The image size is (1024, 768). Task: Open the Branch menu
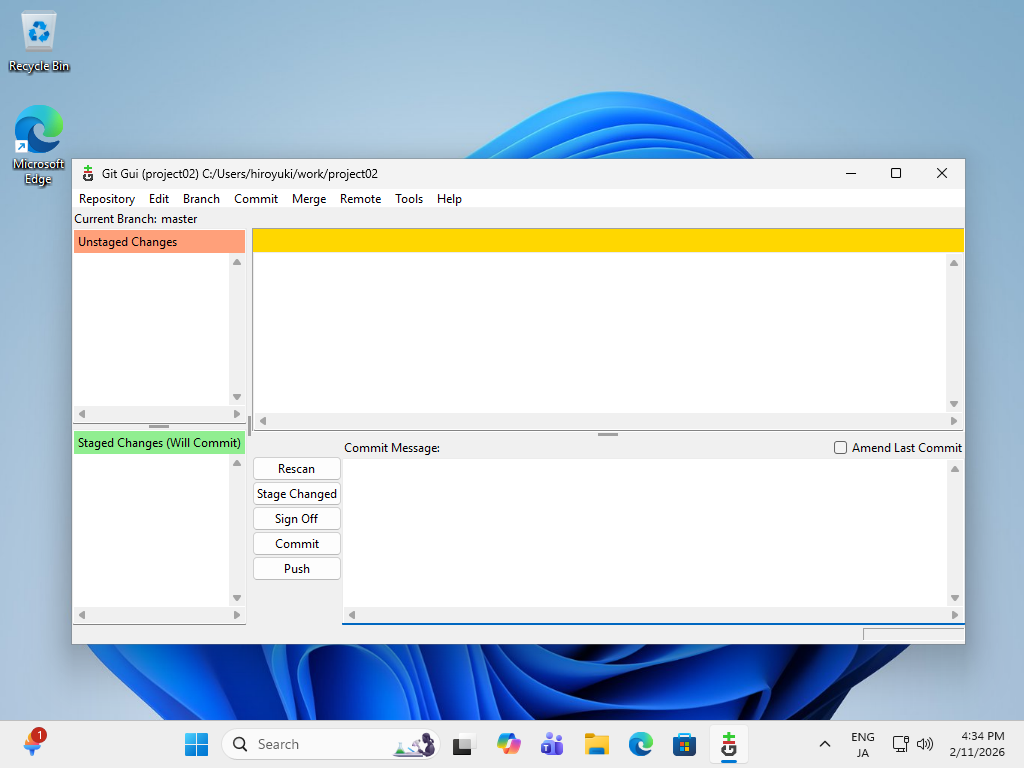(201, 199)
